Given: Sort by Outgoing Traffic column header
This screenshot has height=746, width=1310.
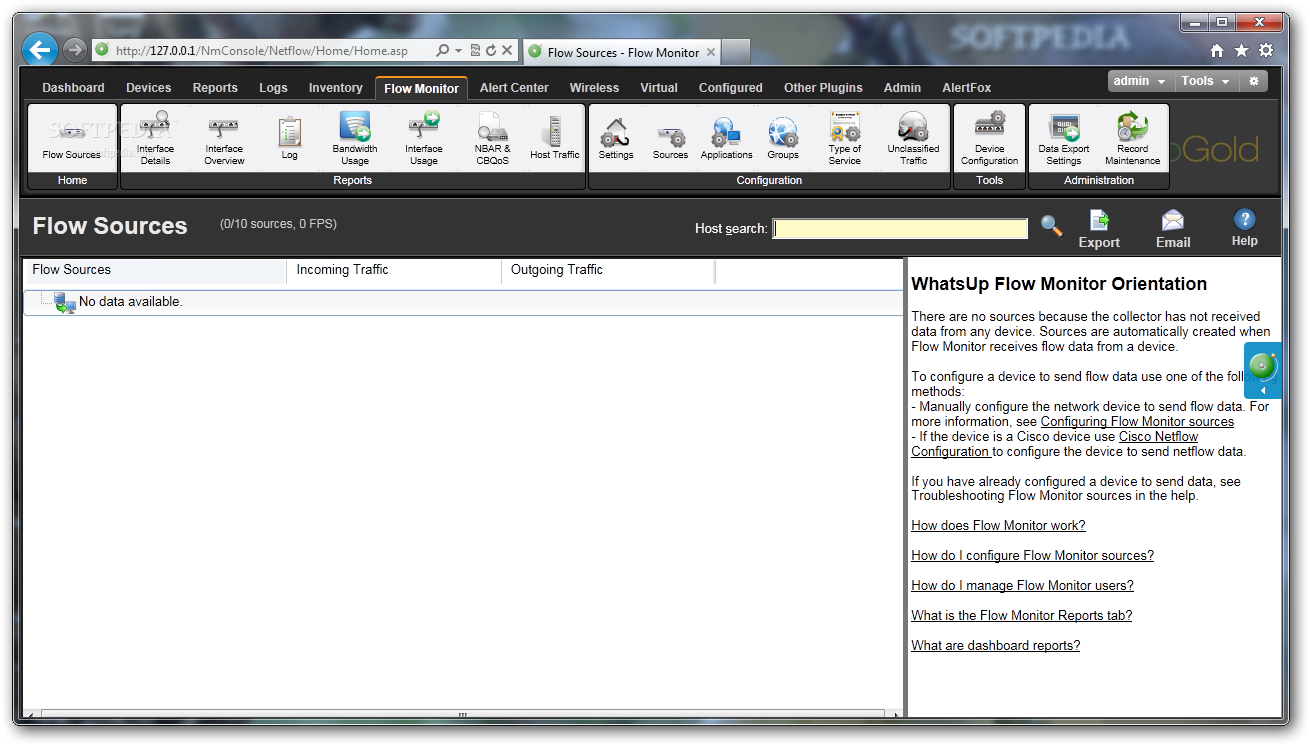Looking at the screenshot, I should [608, 270].
